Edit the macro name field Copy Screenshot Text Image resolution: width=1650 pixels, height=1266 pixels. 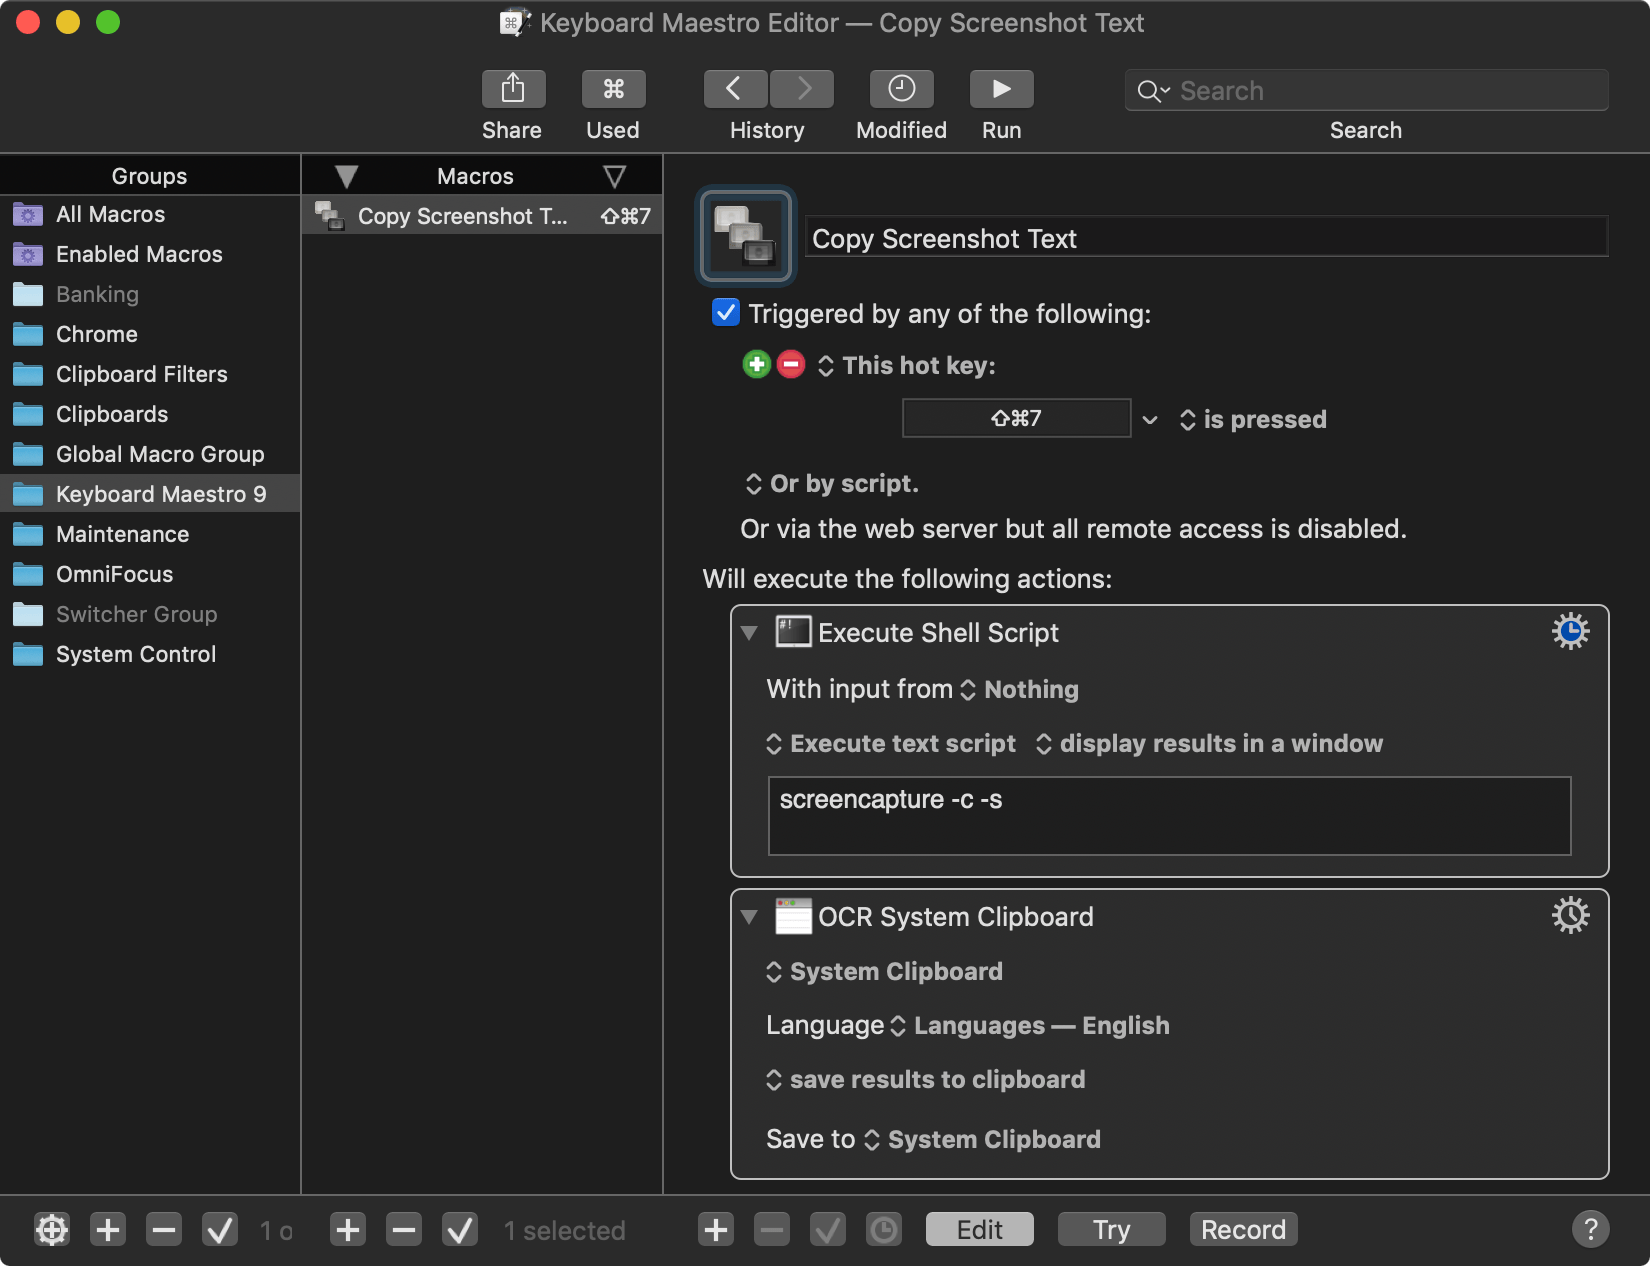[1206, 238]
